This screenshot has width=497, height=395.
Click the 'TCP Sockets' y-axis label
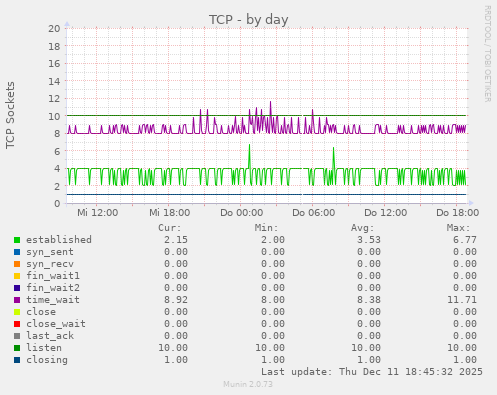click(10, 115)
